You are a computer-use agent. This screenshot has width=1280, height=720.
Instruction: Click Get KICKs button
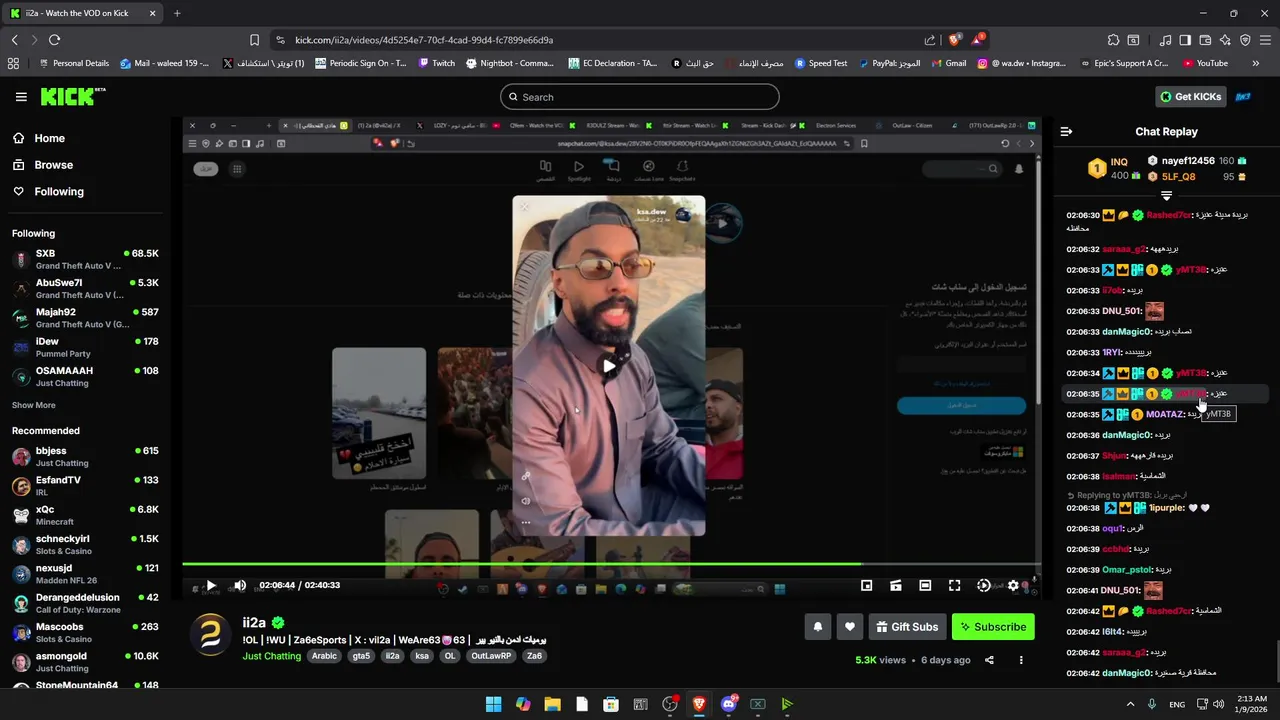click(1191, 97)
